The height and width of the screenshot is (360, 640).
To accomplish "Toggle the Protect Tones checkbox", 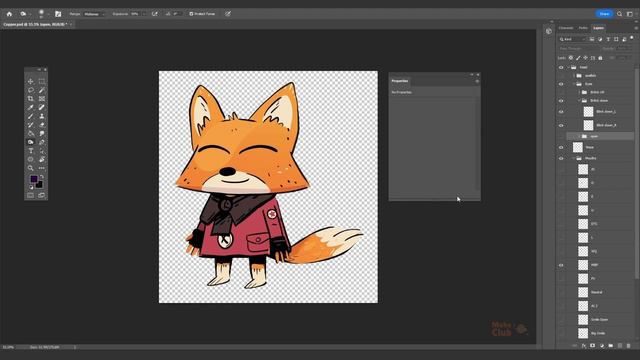I will point(191,14).
